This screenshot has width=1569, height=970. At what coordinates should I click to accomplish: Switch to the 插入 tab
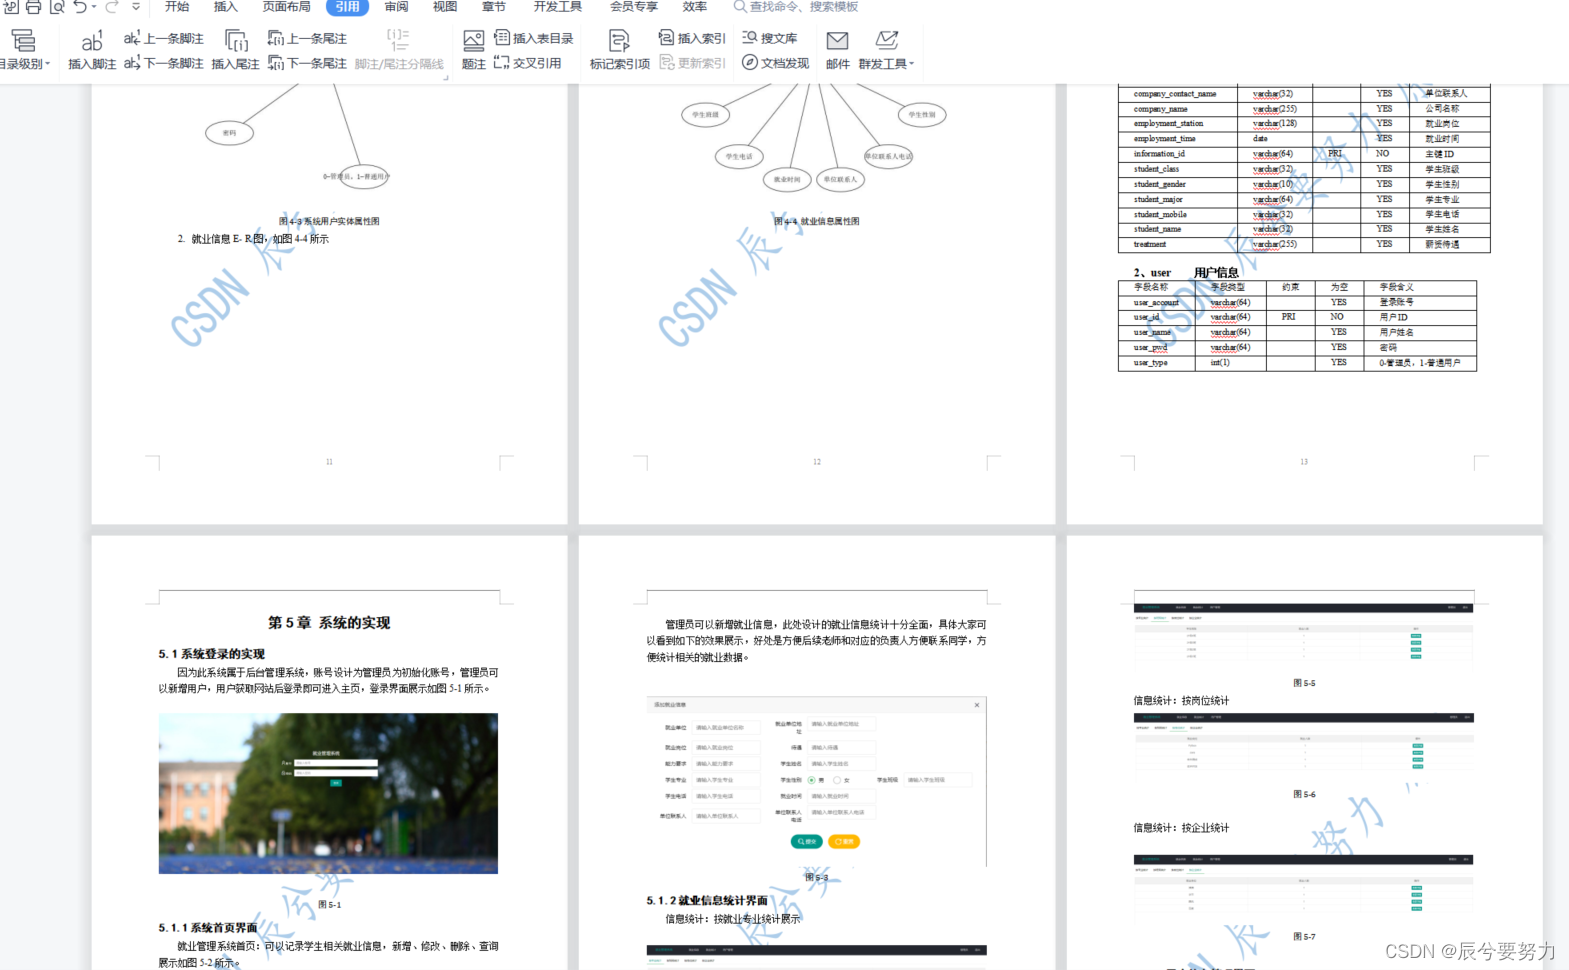coord(226,6)
